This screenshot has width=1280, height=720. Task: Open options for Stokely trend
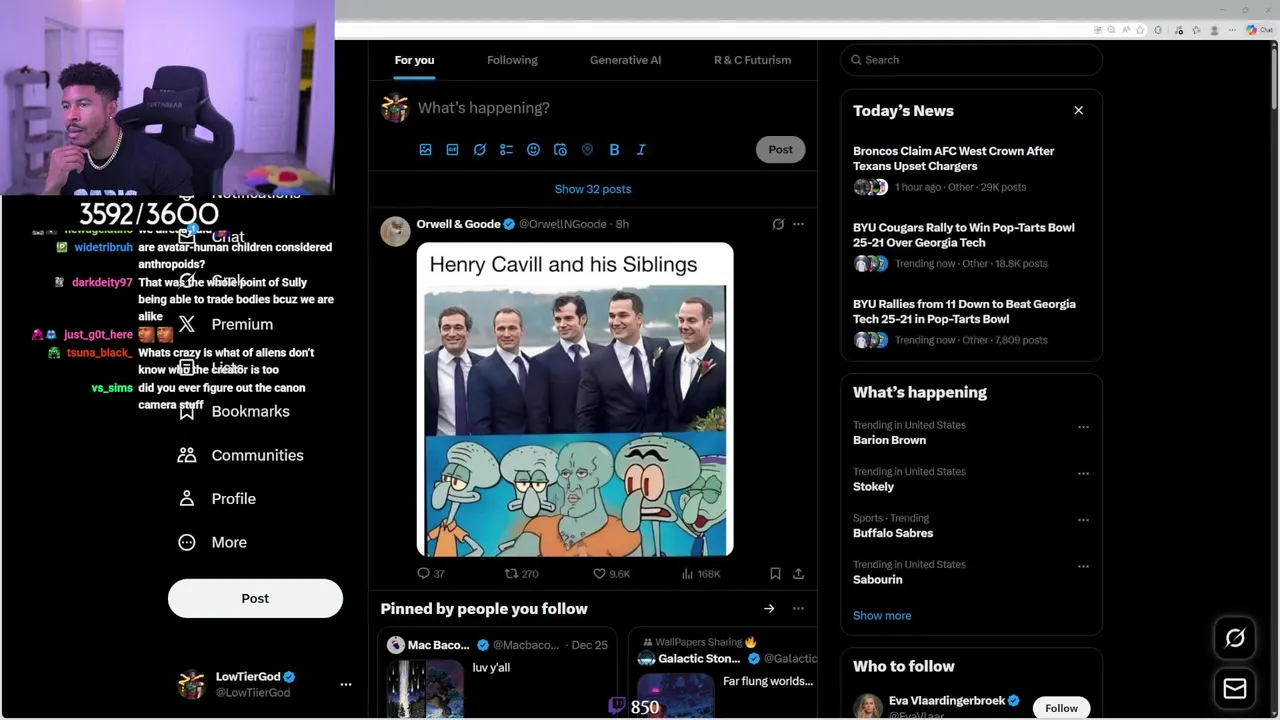tap(1083, 474)
